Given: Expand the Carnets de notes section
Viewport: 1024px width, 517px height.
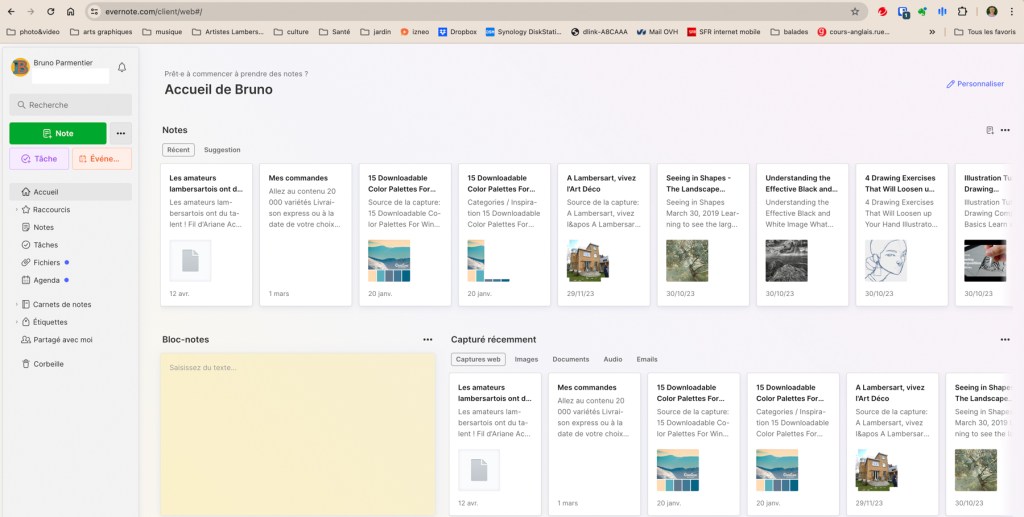Looking at the screenshot, I should pyautogui.click(x=16, y=305).
